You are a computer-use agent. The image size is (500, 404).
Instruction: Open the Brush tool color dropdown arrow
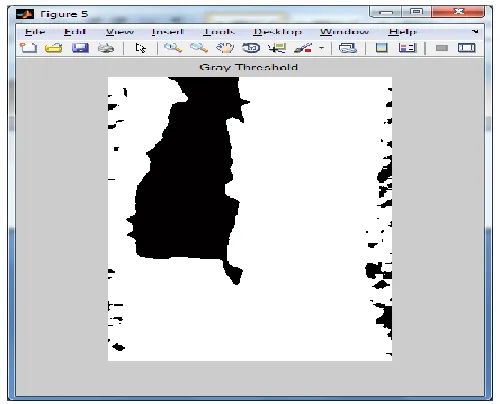coord(321,48)
